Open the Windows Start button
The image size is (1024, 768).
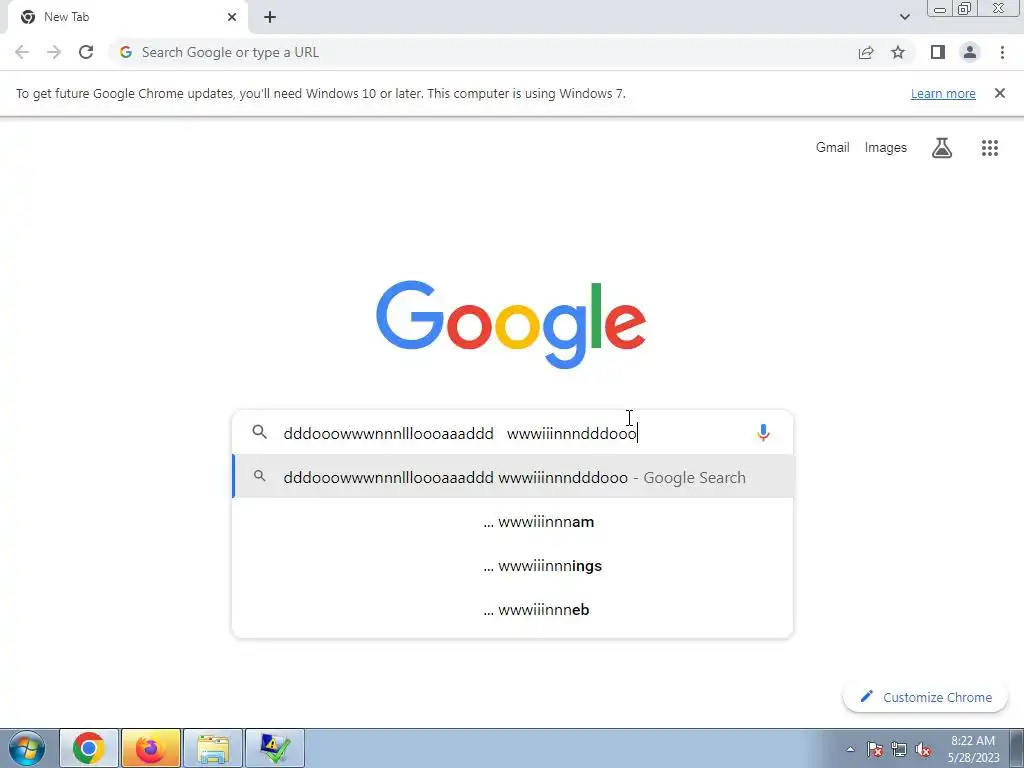coord(27,748)
